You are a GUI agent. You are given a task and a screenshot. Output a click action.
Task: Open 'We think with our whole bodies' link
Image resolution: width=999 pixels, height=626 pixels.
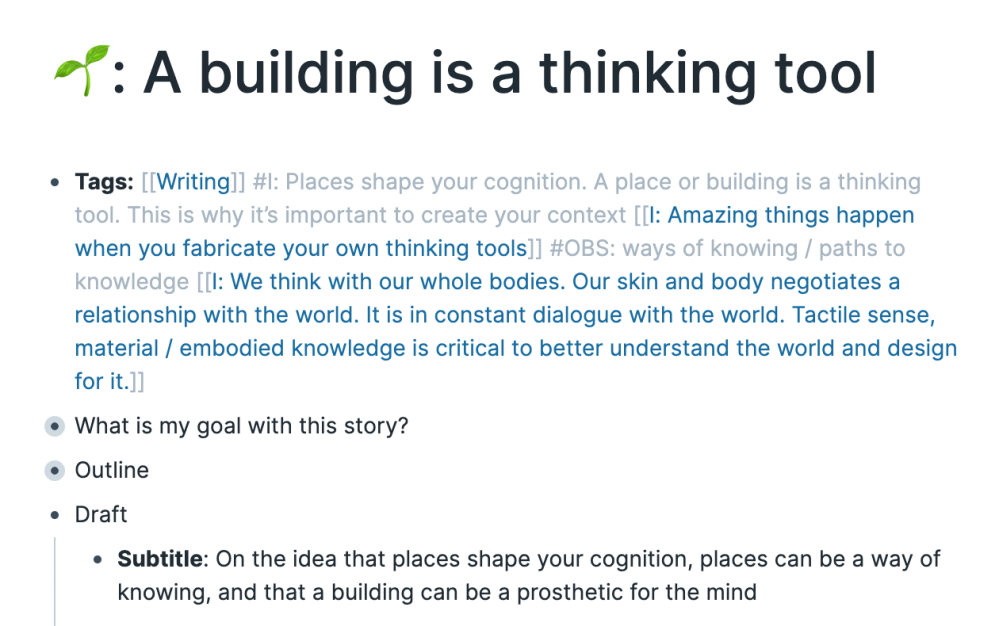pos(516,331)
